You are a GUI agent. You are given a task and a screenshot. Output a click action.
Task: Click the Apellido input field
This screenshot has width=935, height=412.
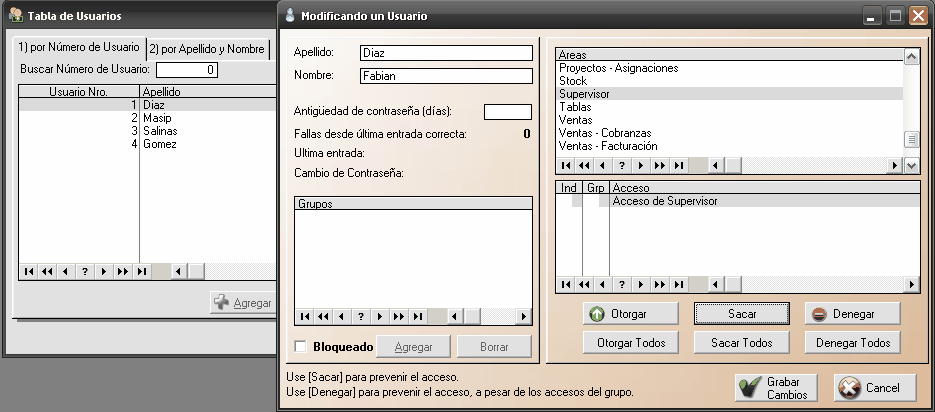pyautogui.click(x=446, y=53)
